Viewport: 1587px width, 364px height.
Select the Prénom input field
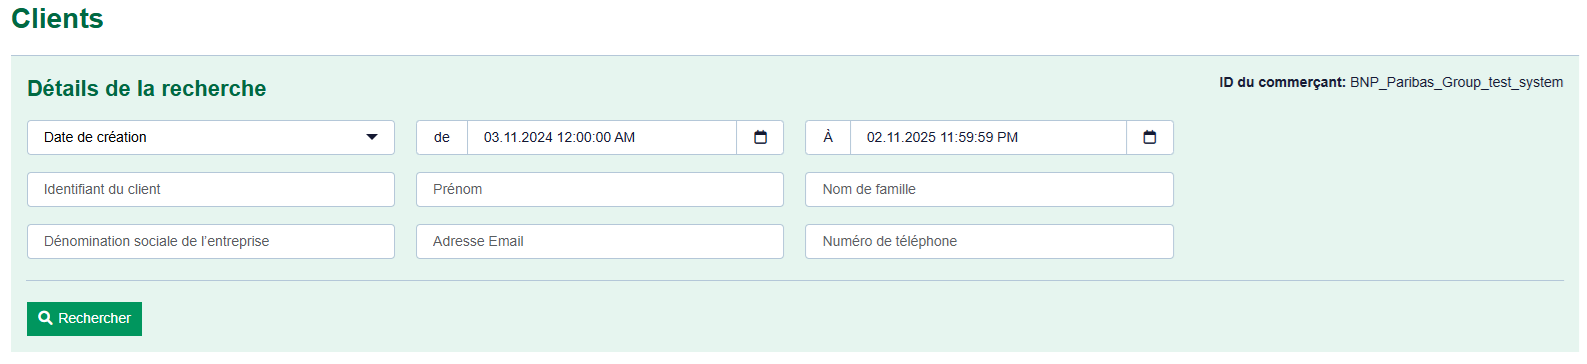click(599, 189)
